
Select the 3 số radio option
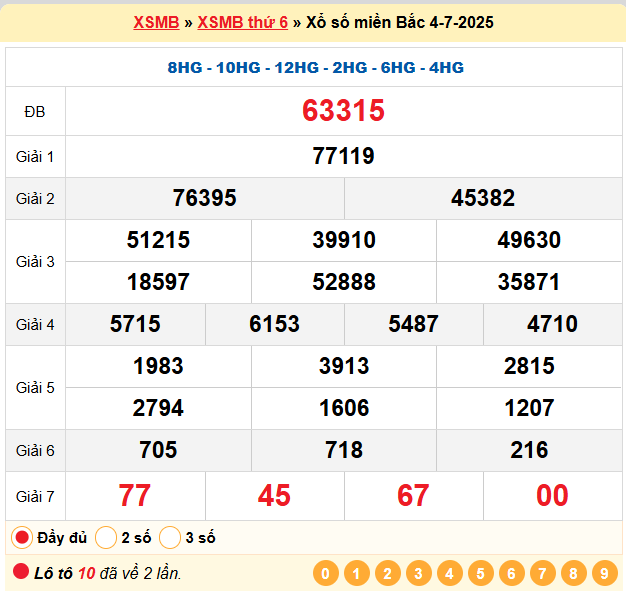tap(170, 537)
